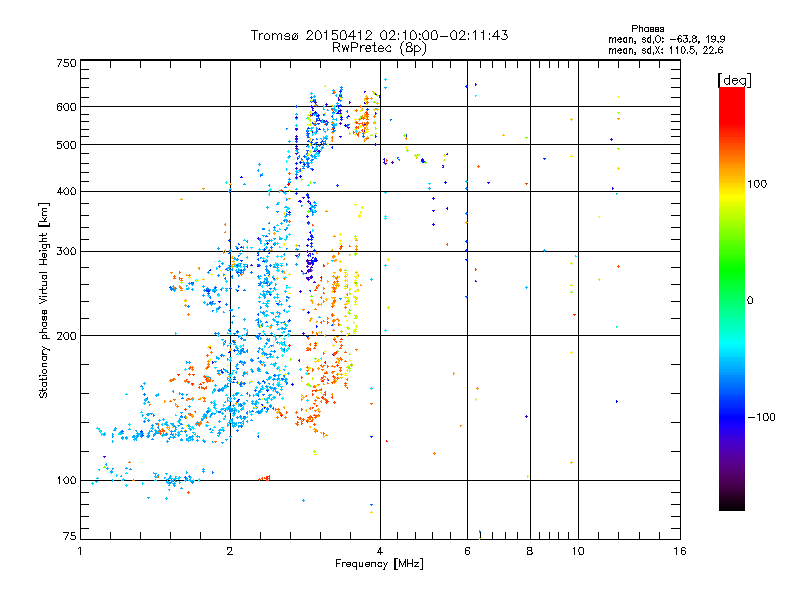Viewport: 800px width, 600px height.
Task: Click x-axis tick label '4'
Action: pos(380,551)
